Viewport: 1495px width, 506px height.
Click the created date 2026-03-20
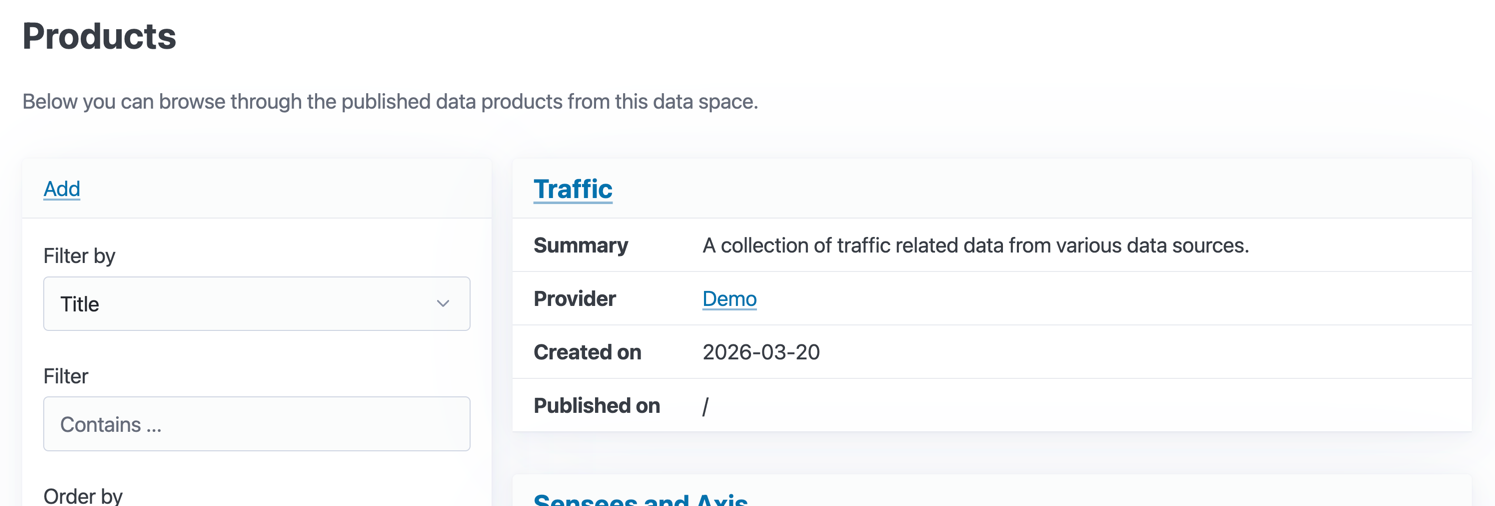click(x=761, y=353)
